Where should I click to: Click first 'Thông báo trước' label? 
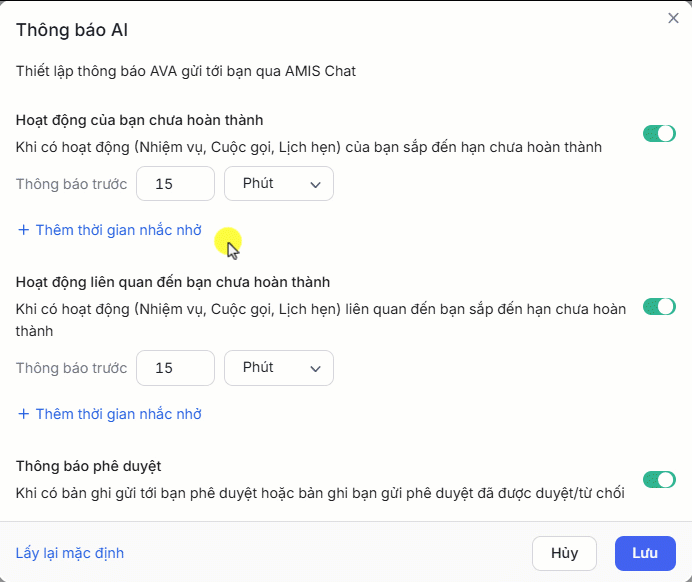click(x=71, y=184)
